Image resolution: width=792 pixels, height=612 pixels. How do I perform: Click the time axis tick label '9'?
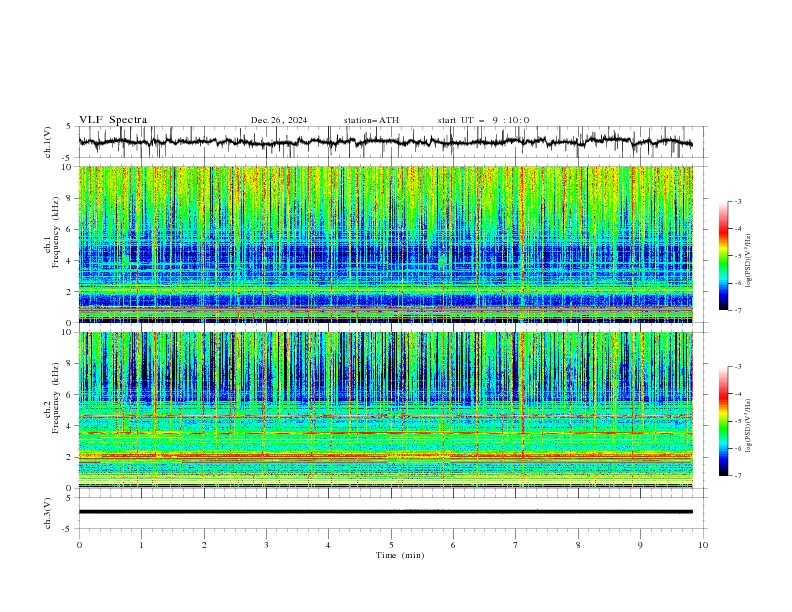click(640, 545)
